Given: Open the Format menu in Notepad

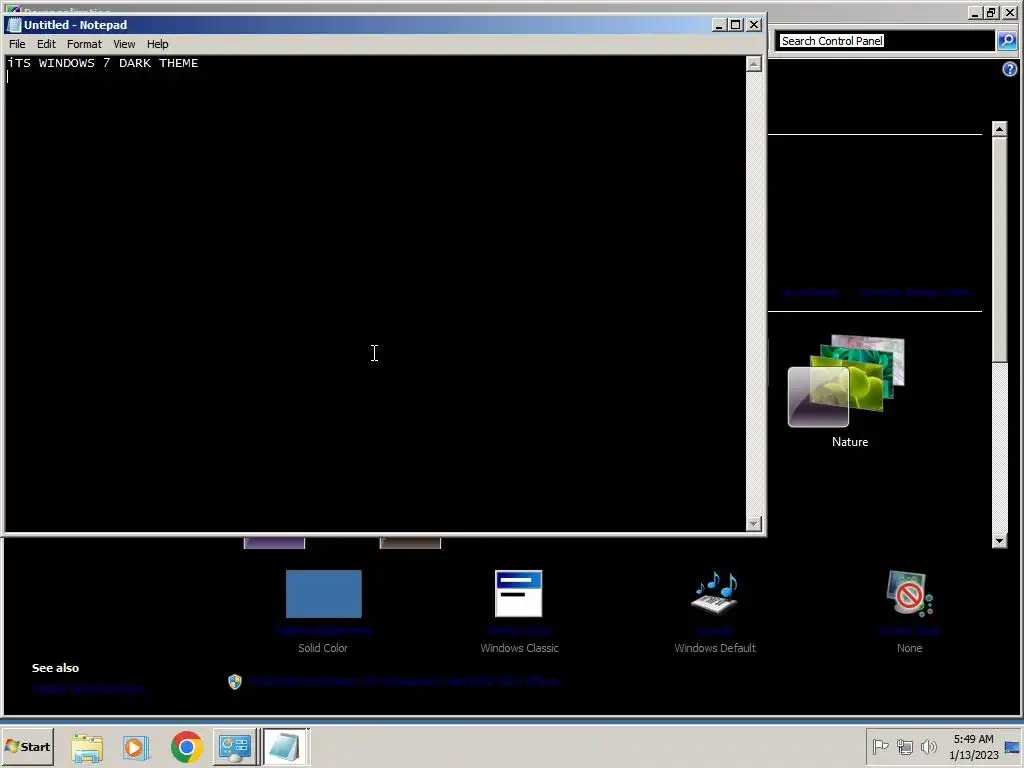Looking at the screenshot, I should pyautogui.click(x=84, y=44).
